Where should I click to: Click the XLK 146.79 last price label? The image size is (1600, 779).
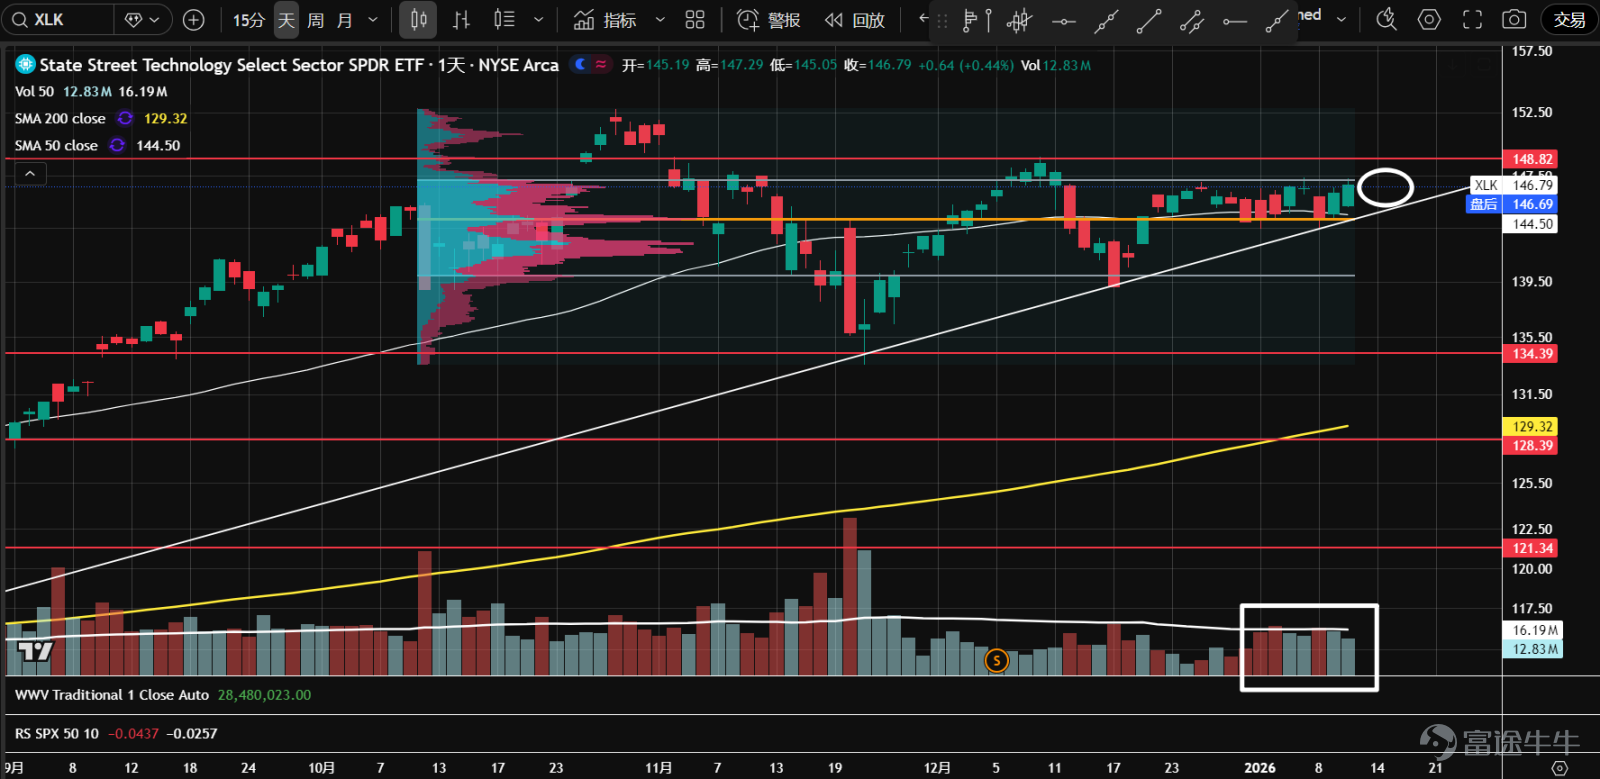pyautogui.click(x=1515, y=185)
